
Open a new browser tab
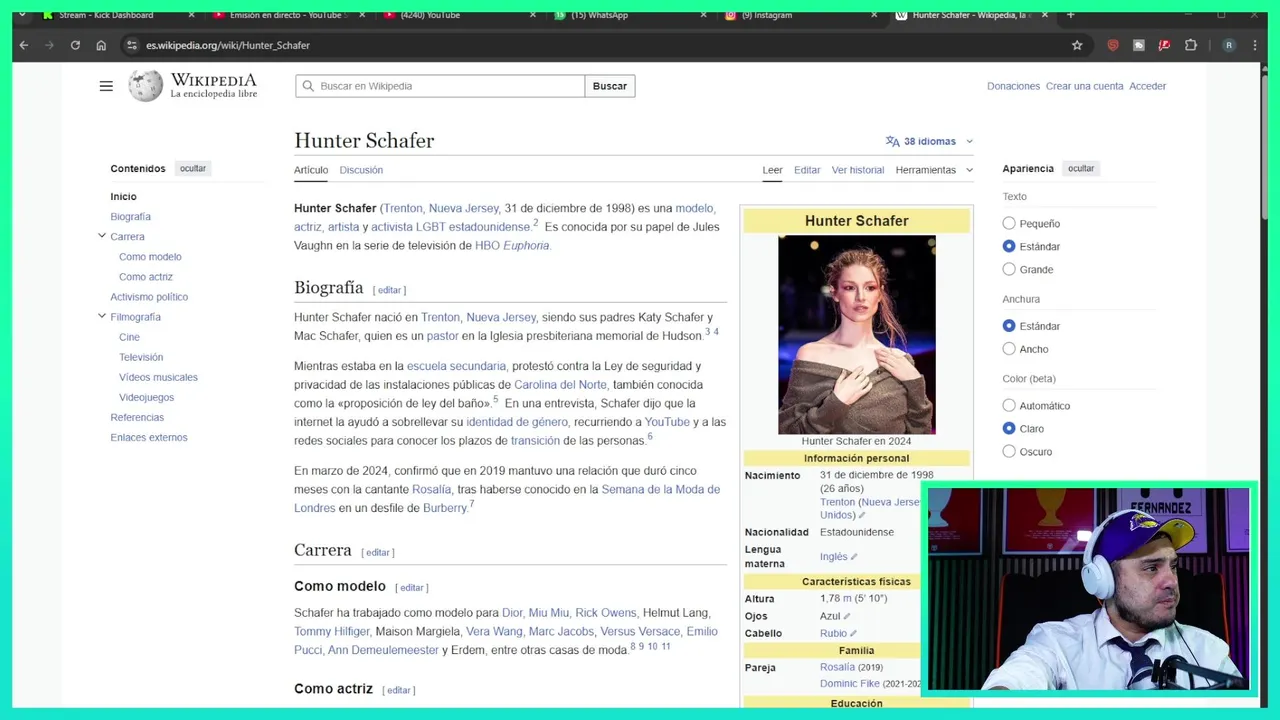(x=1070, y=15)
